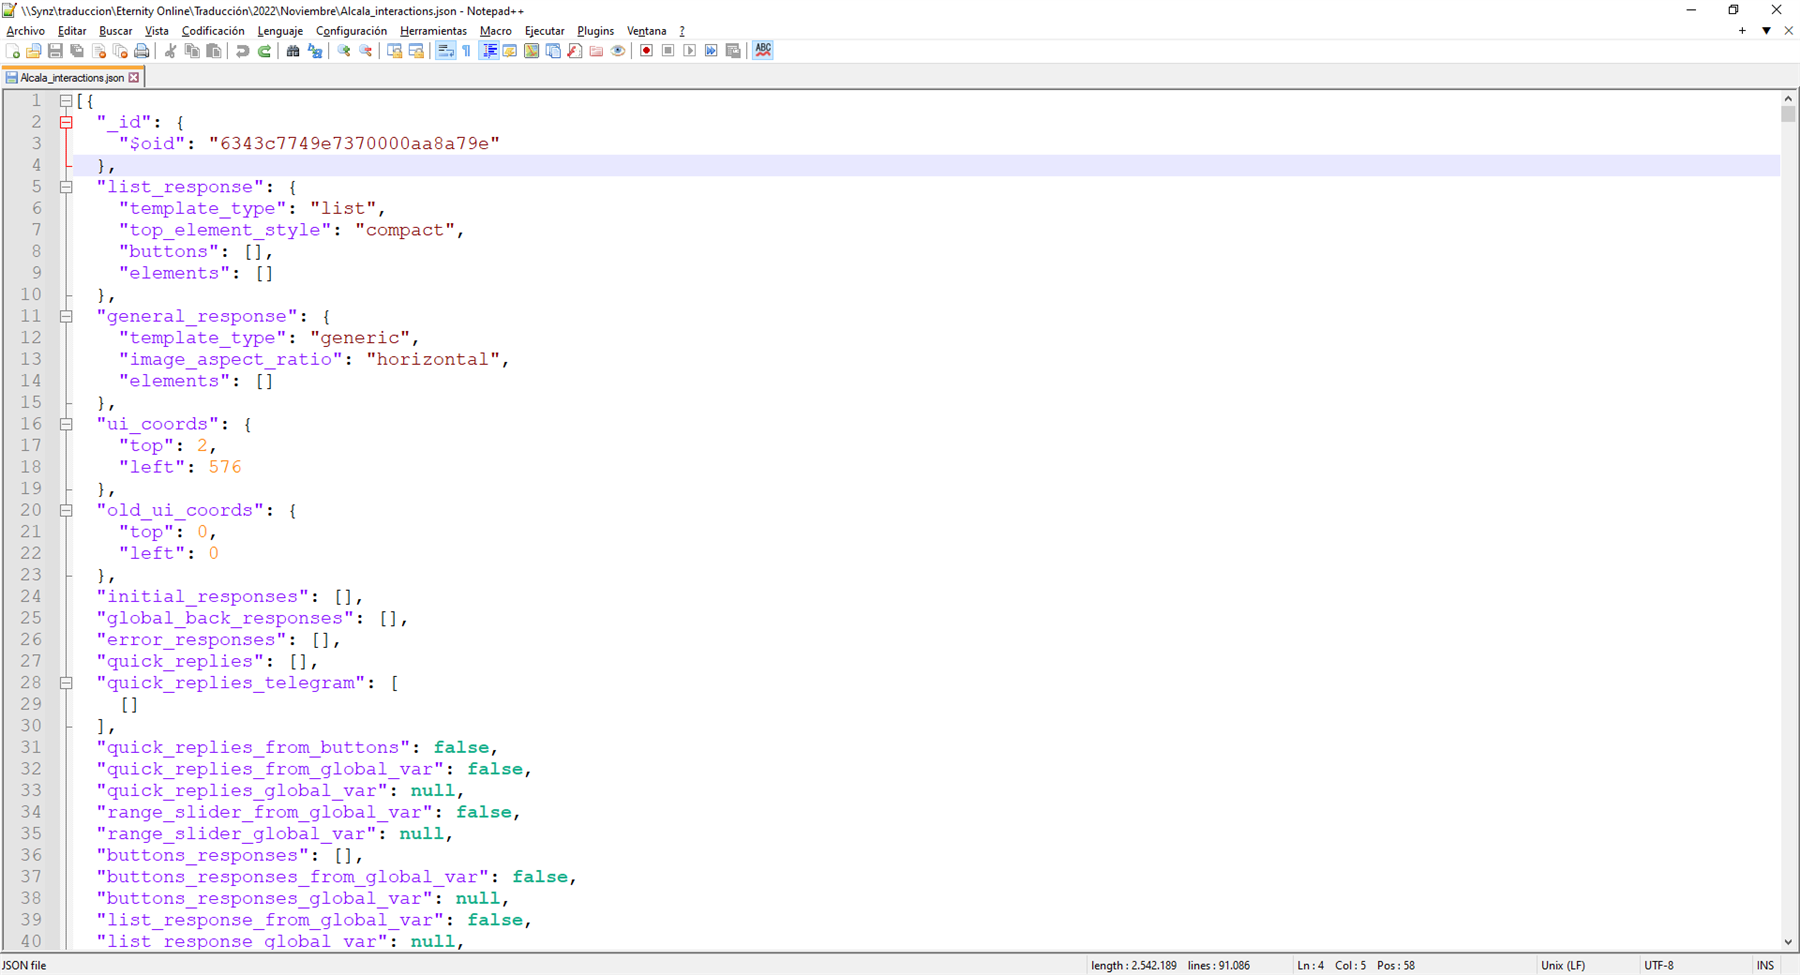Click the Save file icon
The height and width of the screenshot is (975, 1800).
coord(55,51)
